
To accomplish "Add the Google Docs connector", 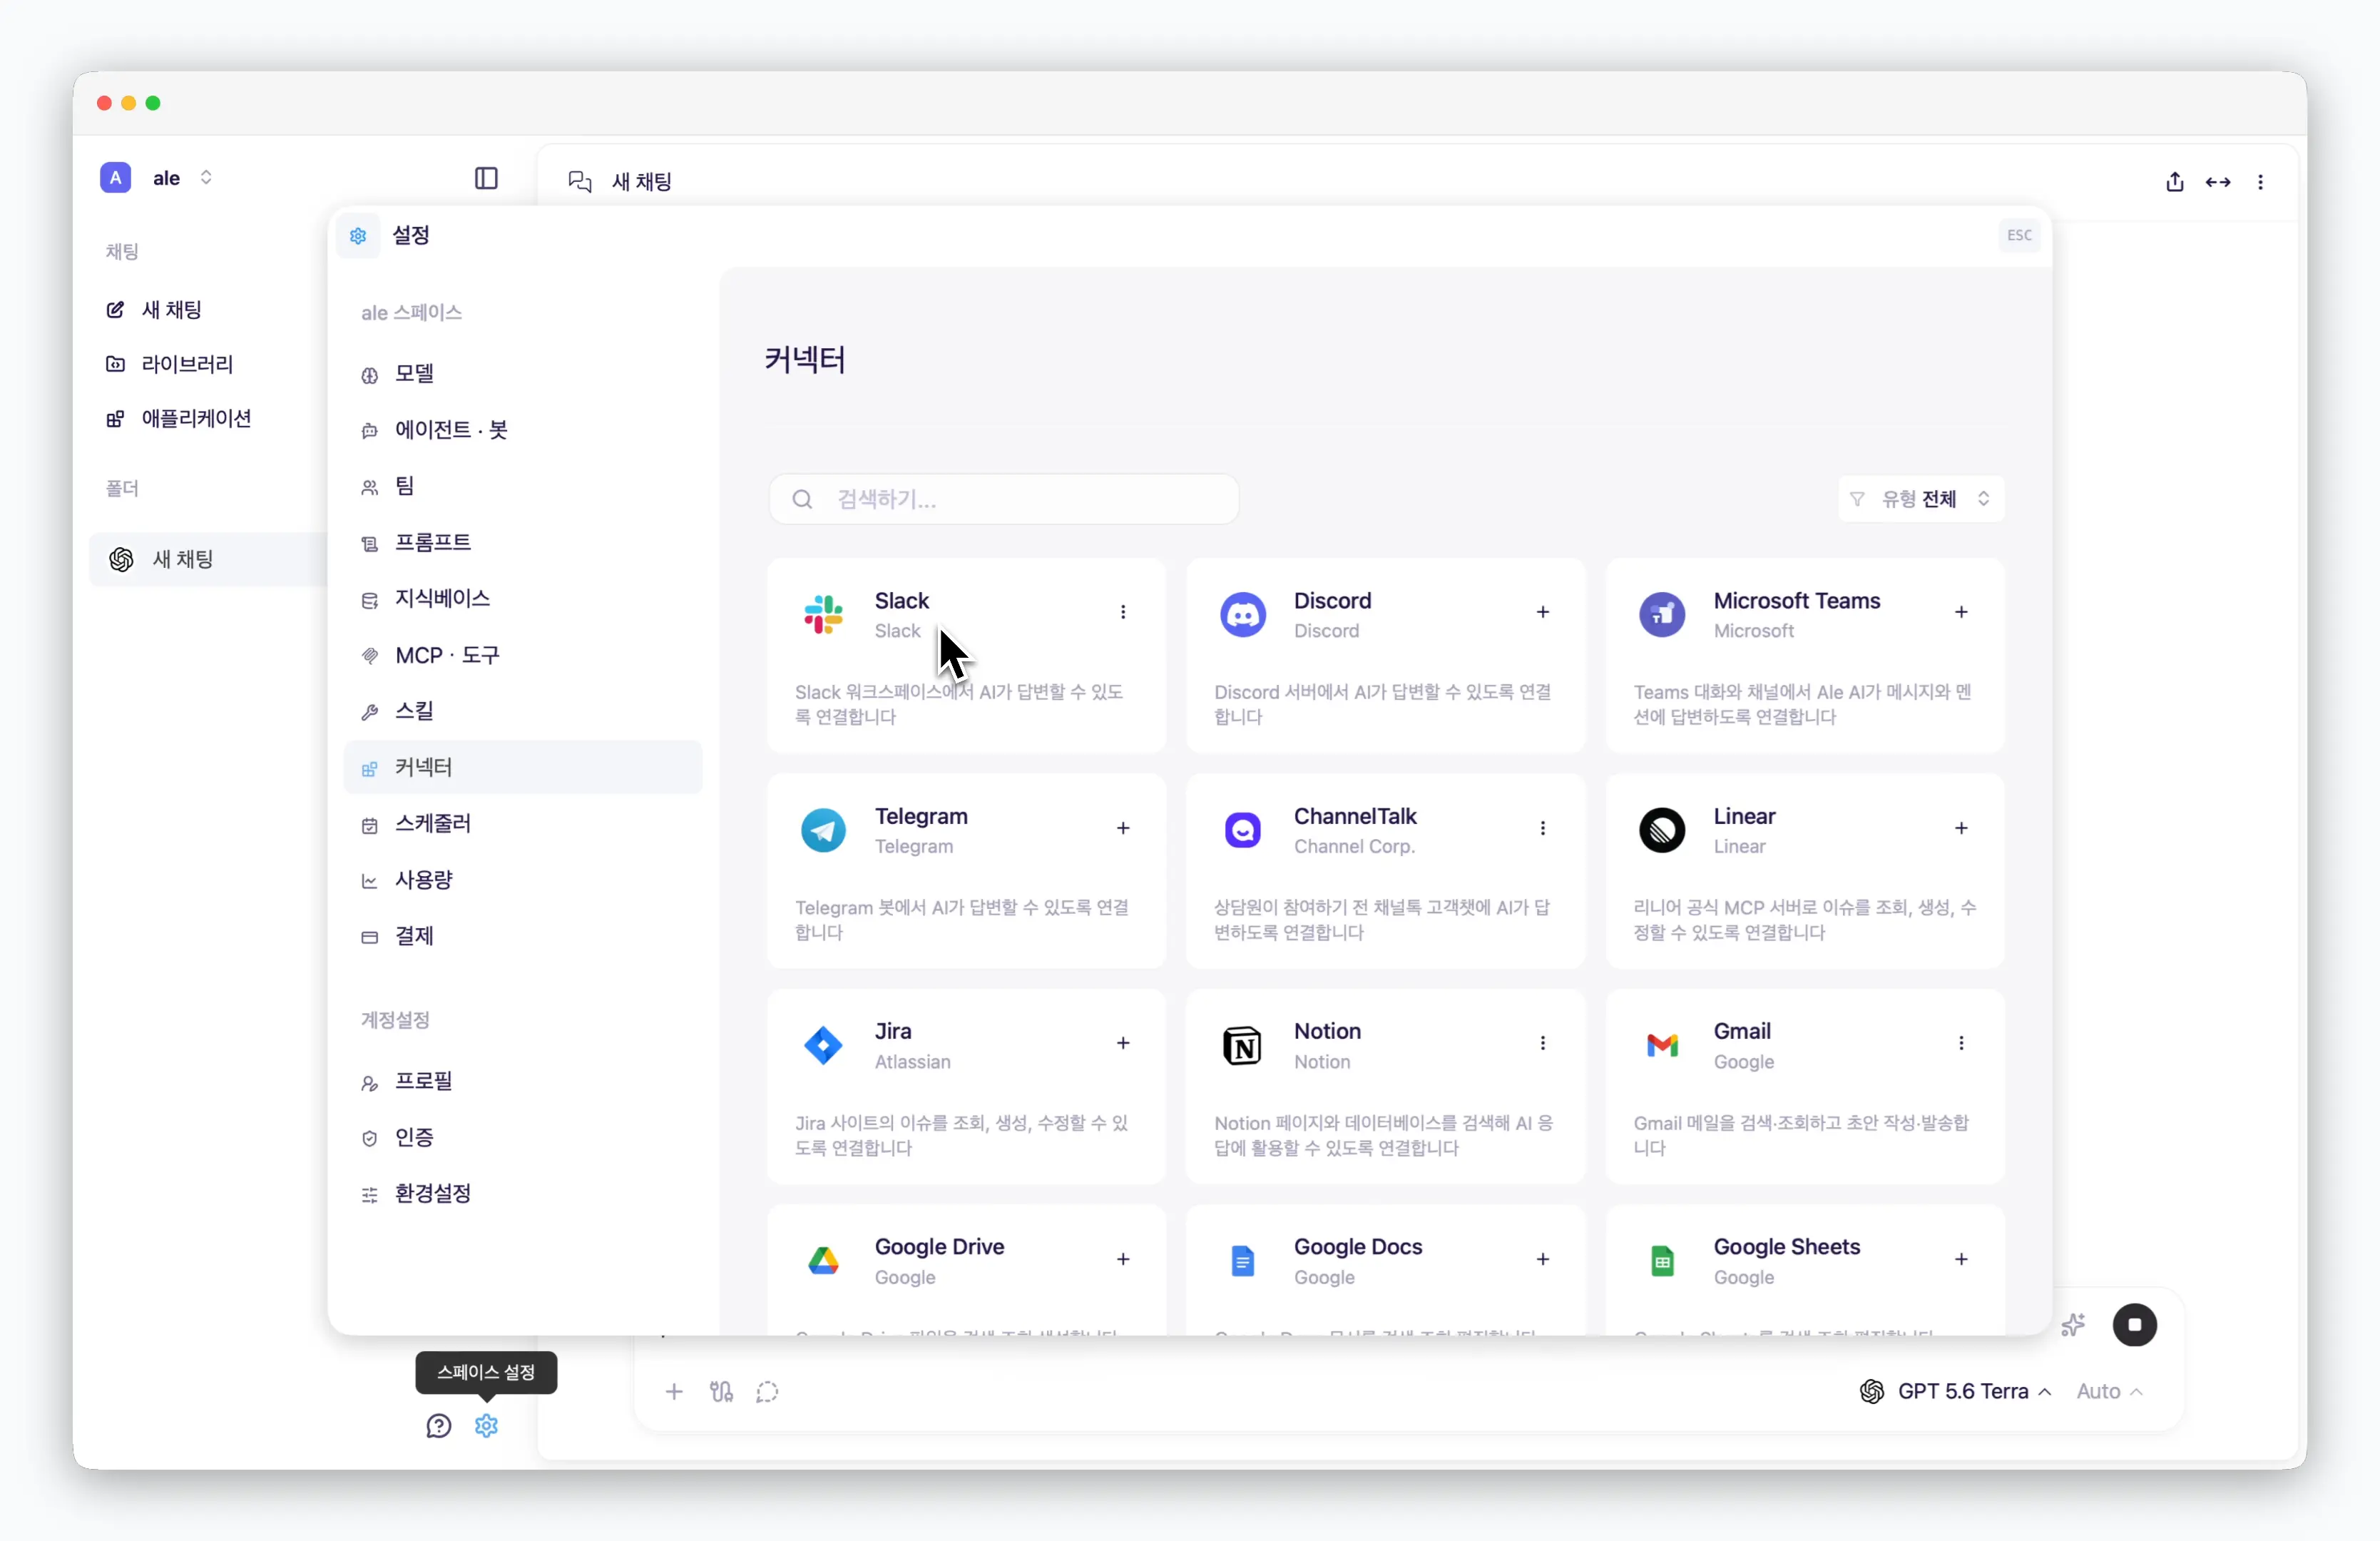I will [1543, 1259].
